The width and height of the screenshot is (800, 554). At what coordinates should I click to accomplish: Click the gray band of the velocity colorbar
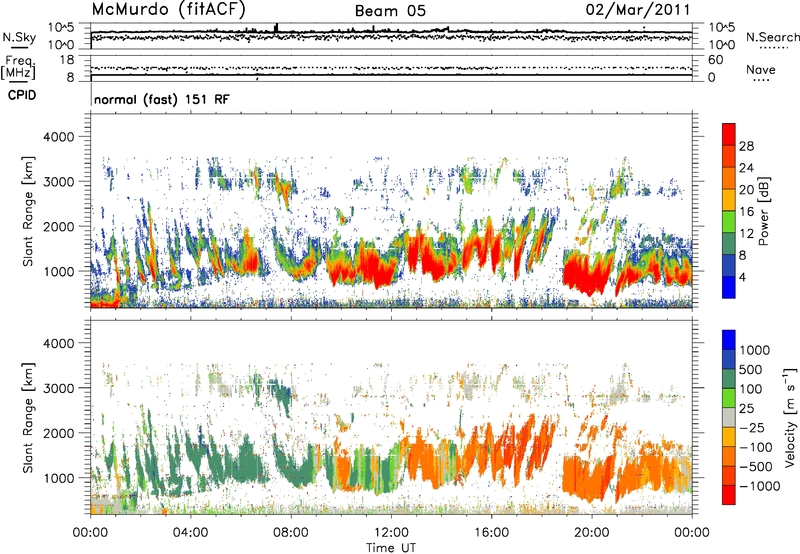tap(729, 417)
